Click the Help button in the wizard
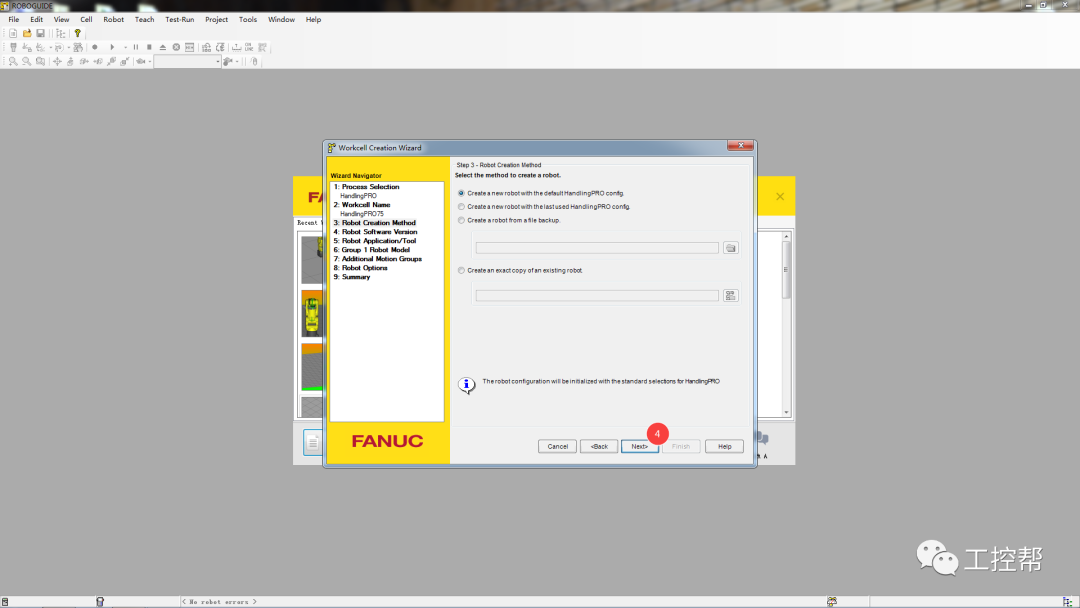The height and width of the screenshot is (608, 1080). (725, 446)
